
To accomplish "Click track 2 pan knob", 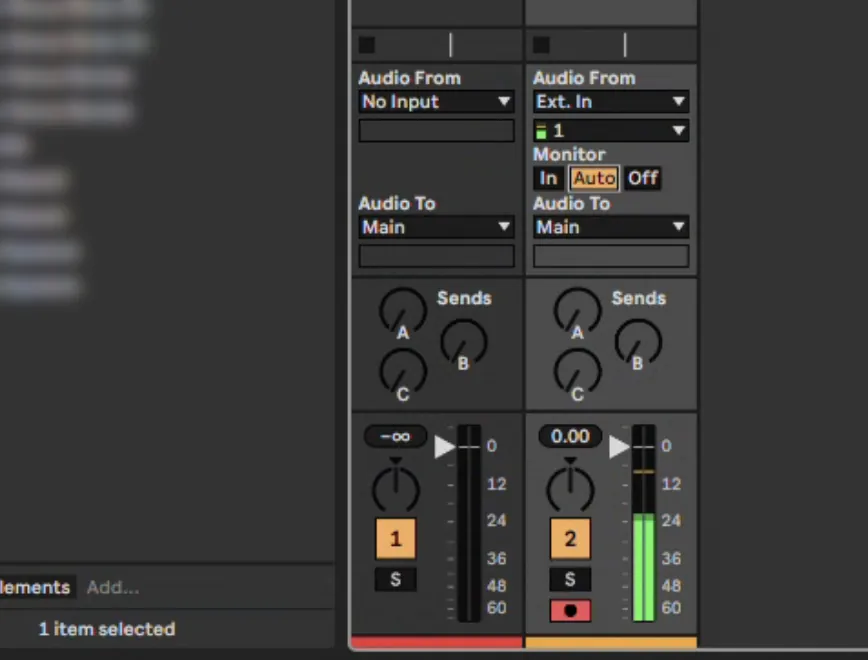I will (x=570, y=488).
